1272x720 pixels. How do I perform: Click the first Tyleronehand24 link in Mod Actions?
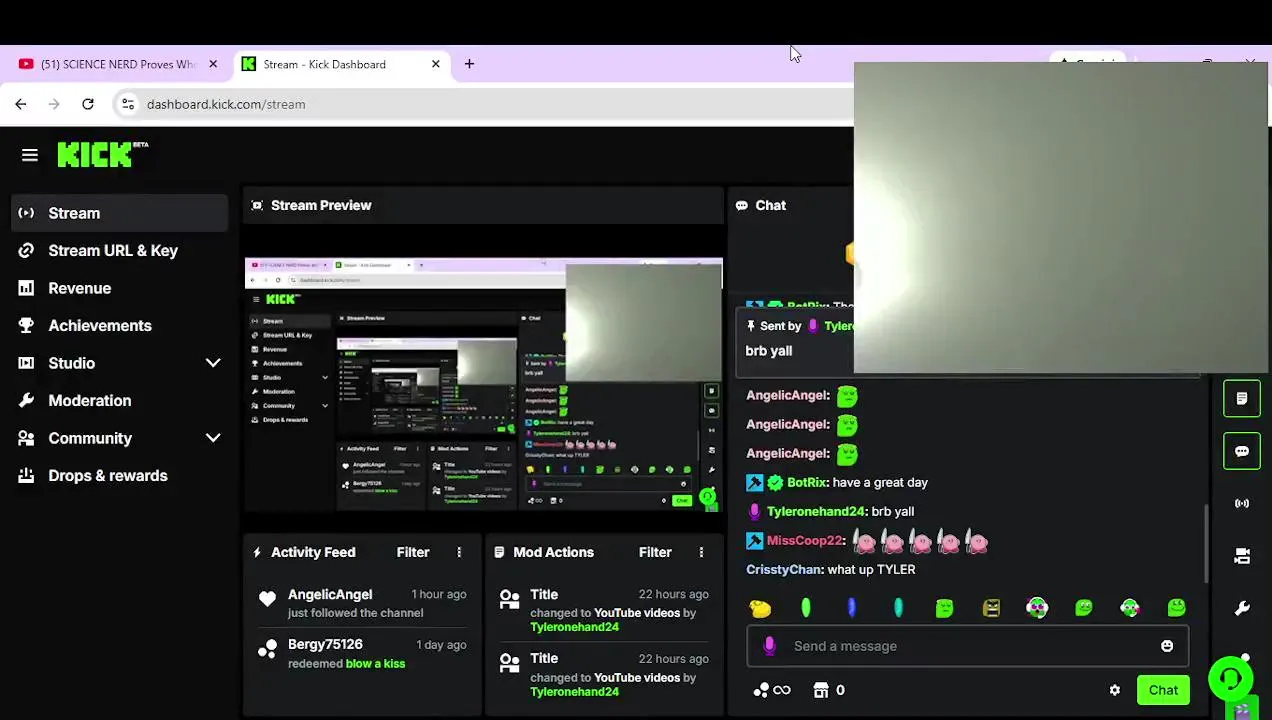click(x=574, y=627)
